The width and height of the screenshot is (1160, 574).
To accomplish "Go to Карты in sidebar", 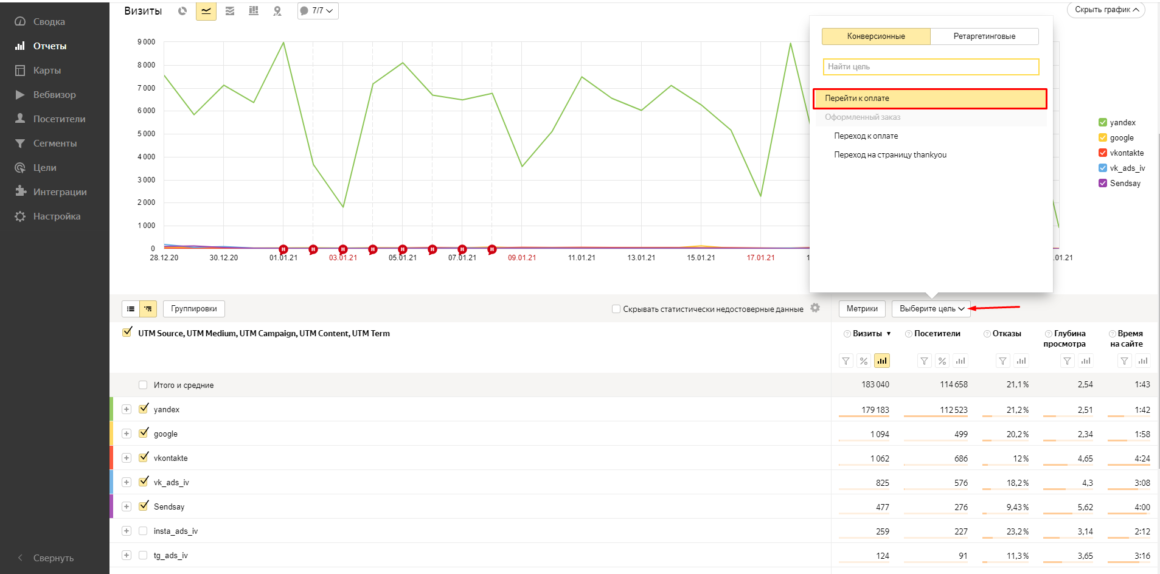I will 47,70.
